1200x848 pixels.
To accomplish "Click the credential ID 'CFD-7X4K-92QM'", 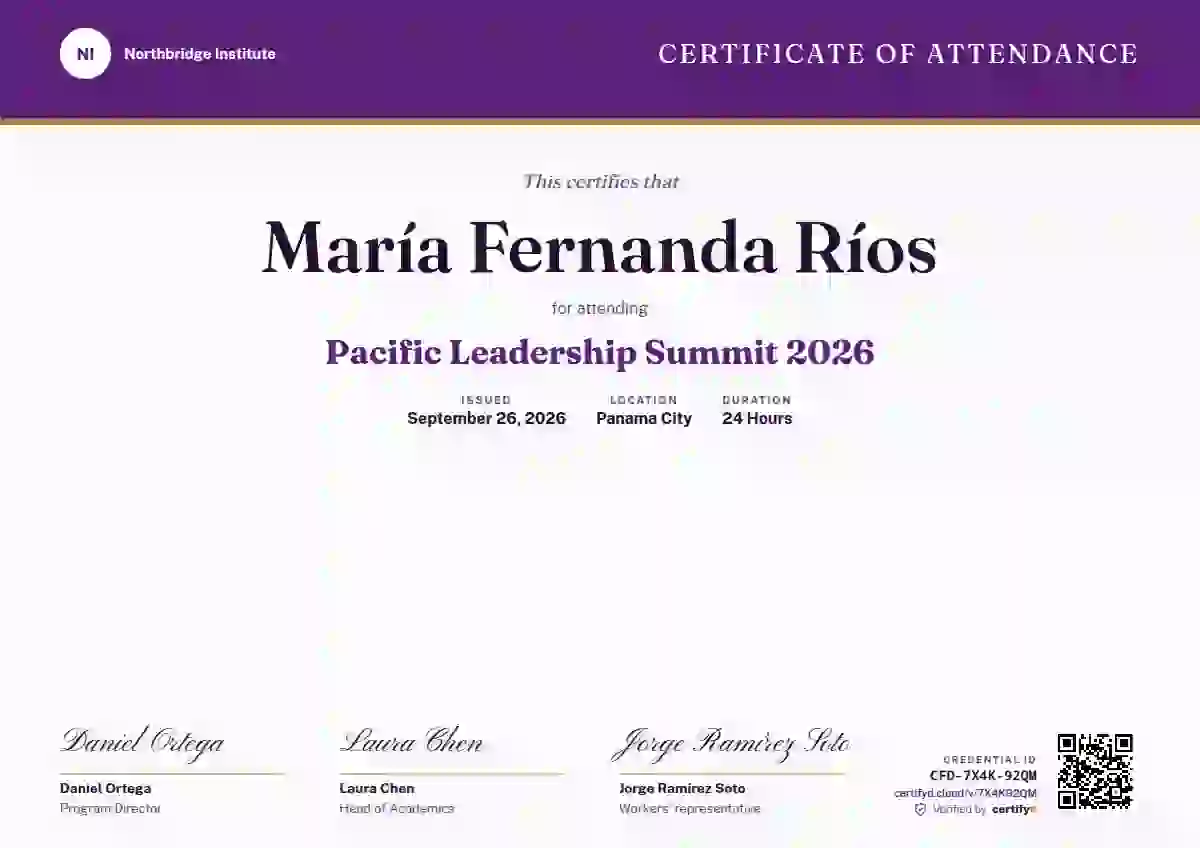I will [983, 776].
